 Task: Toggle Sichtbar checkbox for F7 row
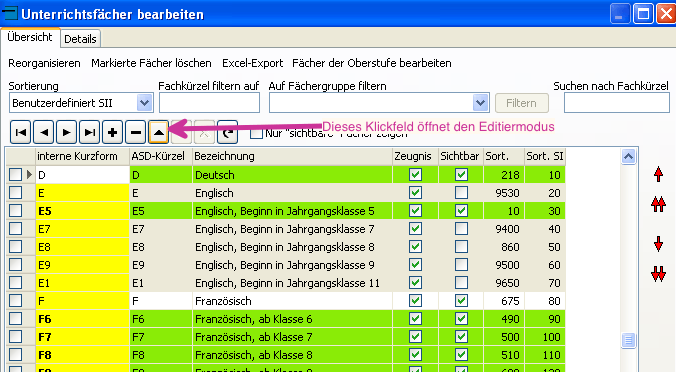tap(461, 337)
